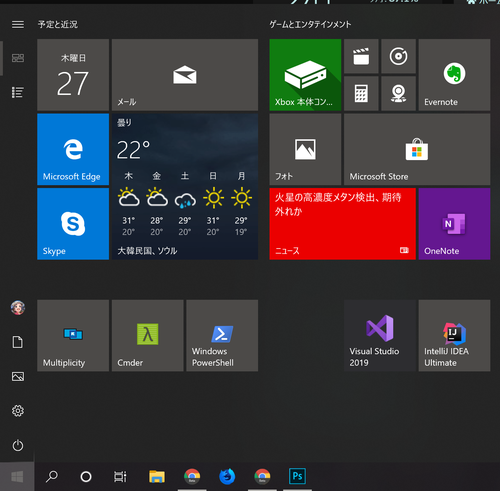Launch Skype tile
Screen dimensions: 500x491
point(73,224)
